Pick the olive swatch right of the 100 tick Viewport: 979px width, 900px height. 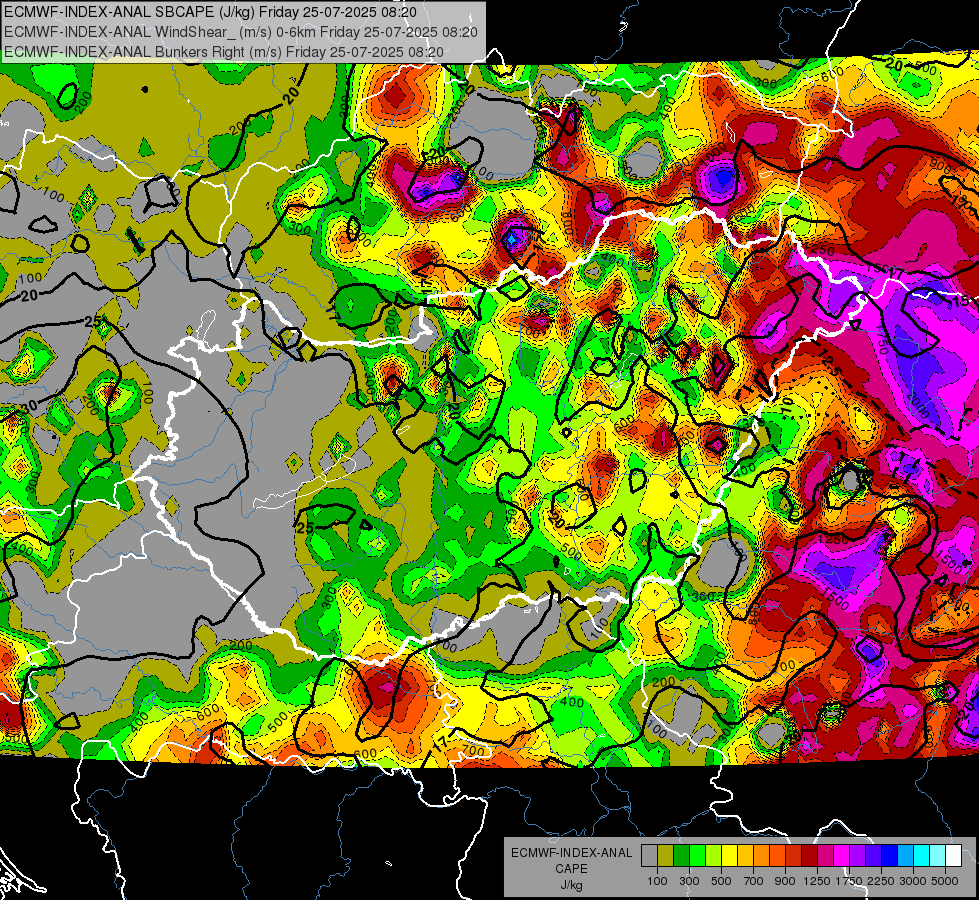pyautogui.click(x=666, y=855)
